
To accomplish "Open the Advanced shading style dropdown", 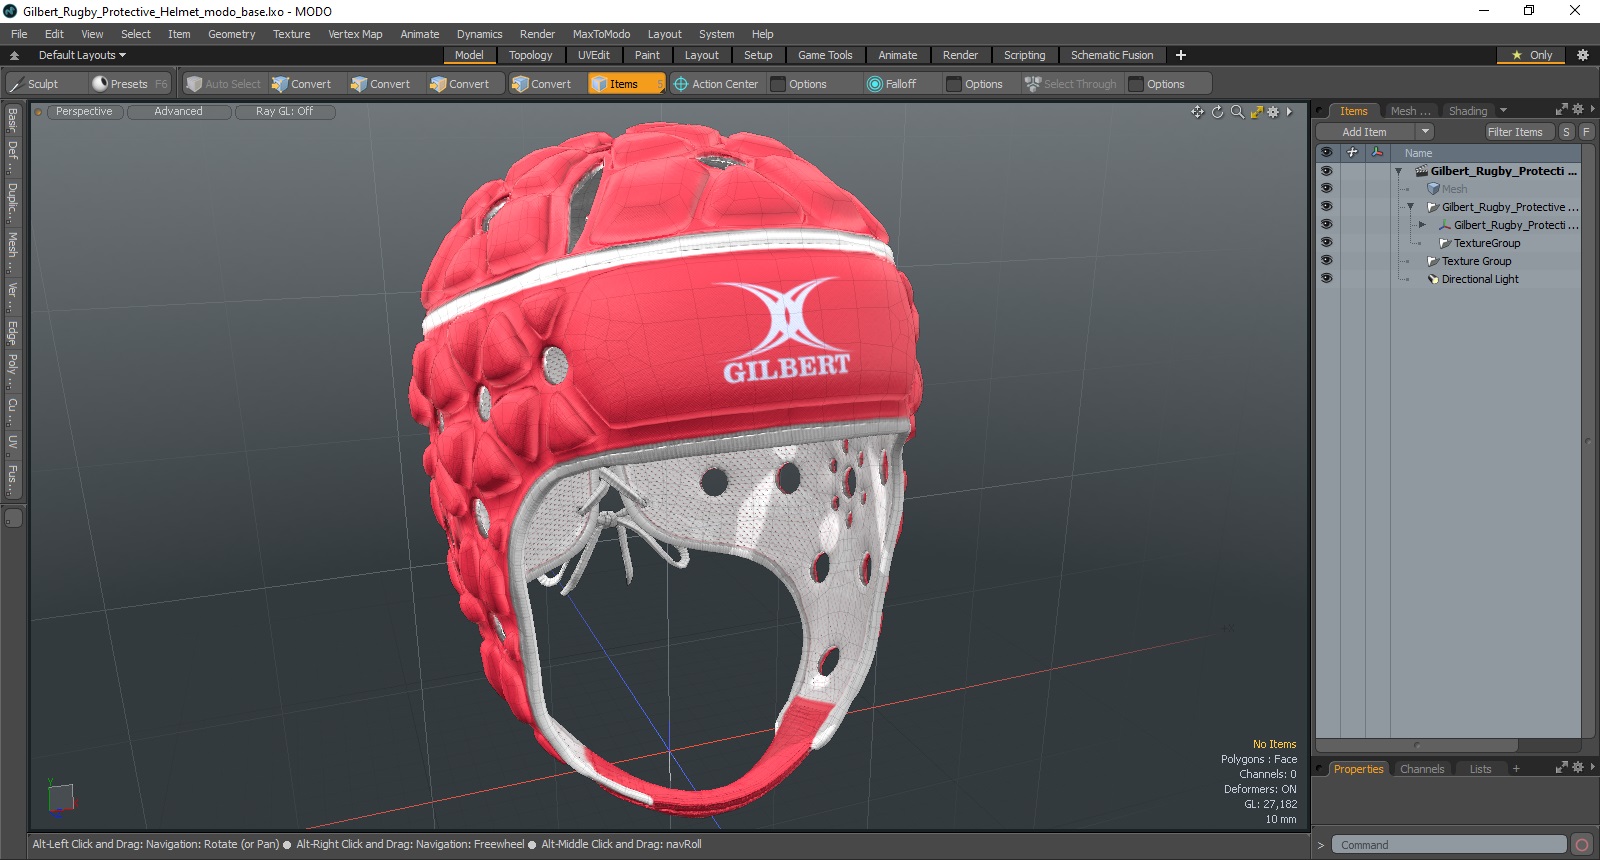I will pos(178,112).
